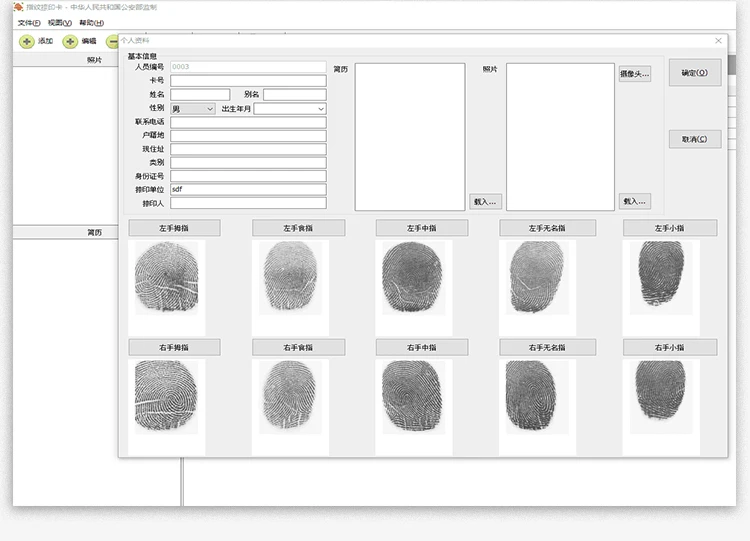The height and width of the screenshot is (541, 750).
Task: Click the 摄像头 camera button
Action: (x=635, y=74)
